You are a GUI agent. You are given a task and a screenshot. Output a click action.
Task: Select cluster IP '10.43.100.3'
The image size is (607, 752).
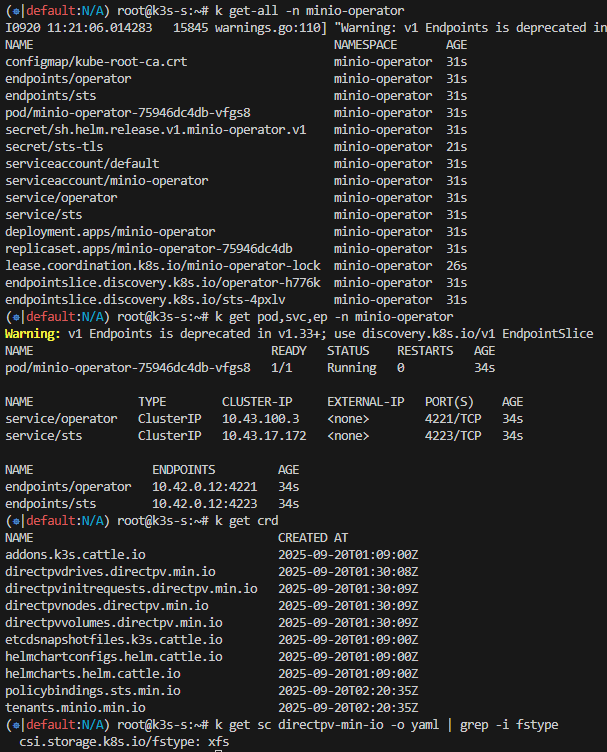coord(260,419)
